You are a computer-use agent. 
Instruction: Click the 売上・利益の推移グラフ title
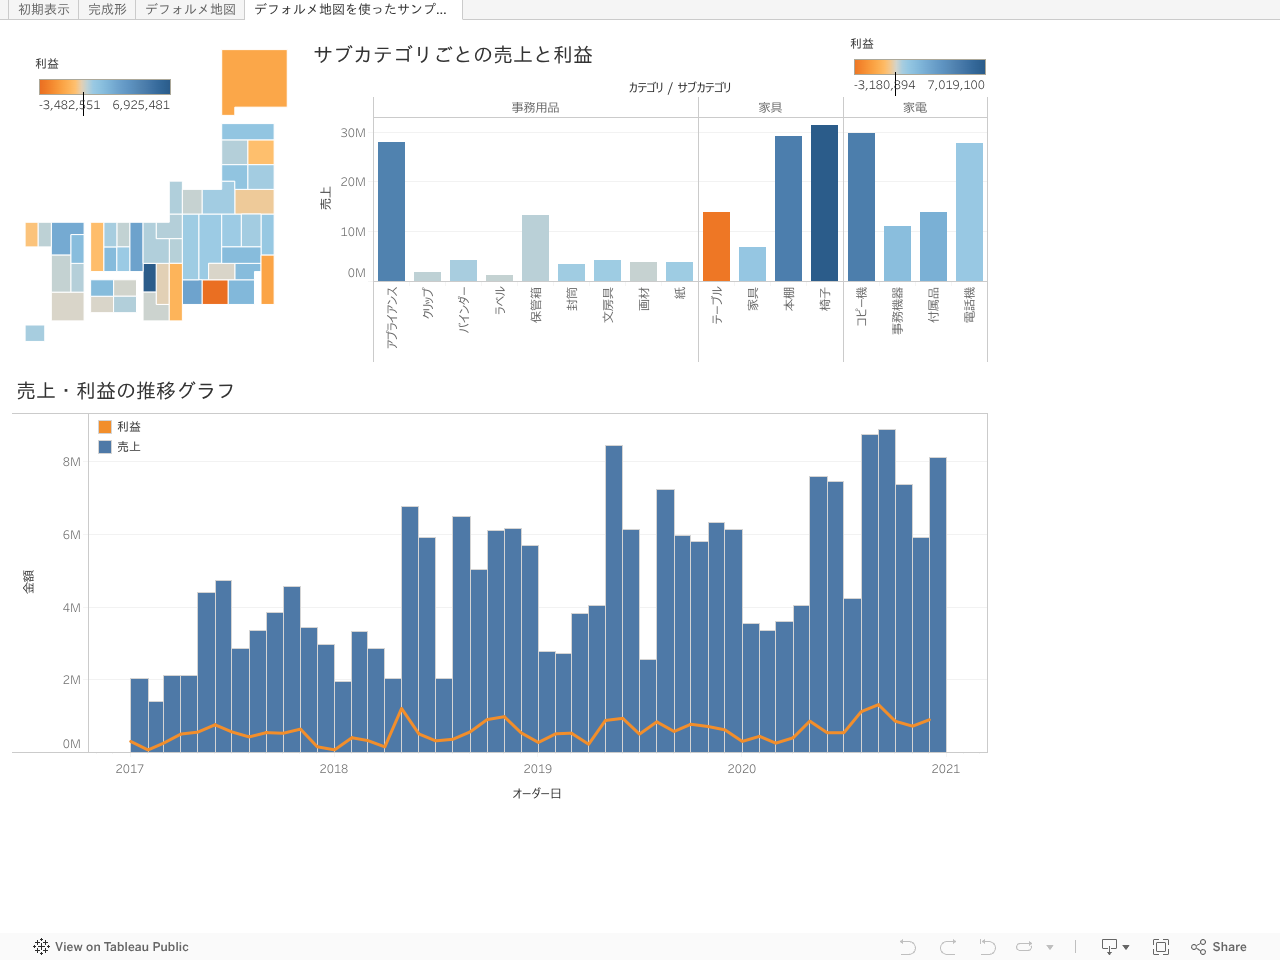coord(125,391)
